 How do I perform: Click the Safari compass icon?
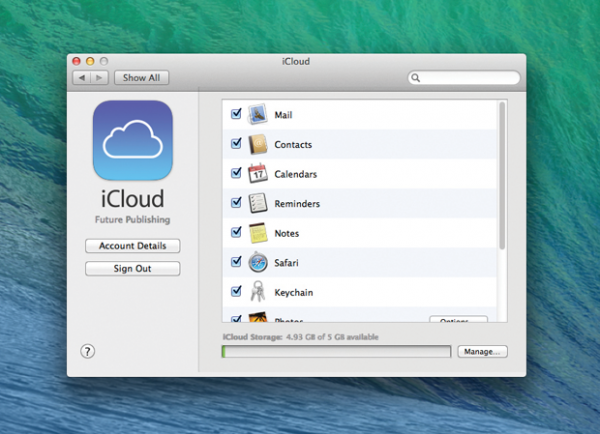(x=258, y=263)
